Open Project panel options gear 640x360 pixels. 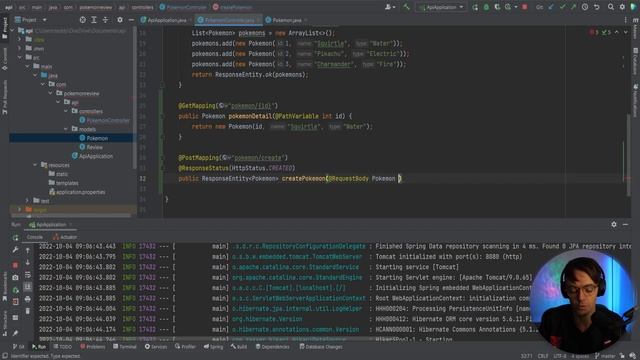click(120, 20)
